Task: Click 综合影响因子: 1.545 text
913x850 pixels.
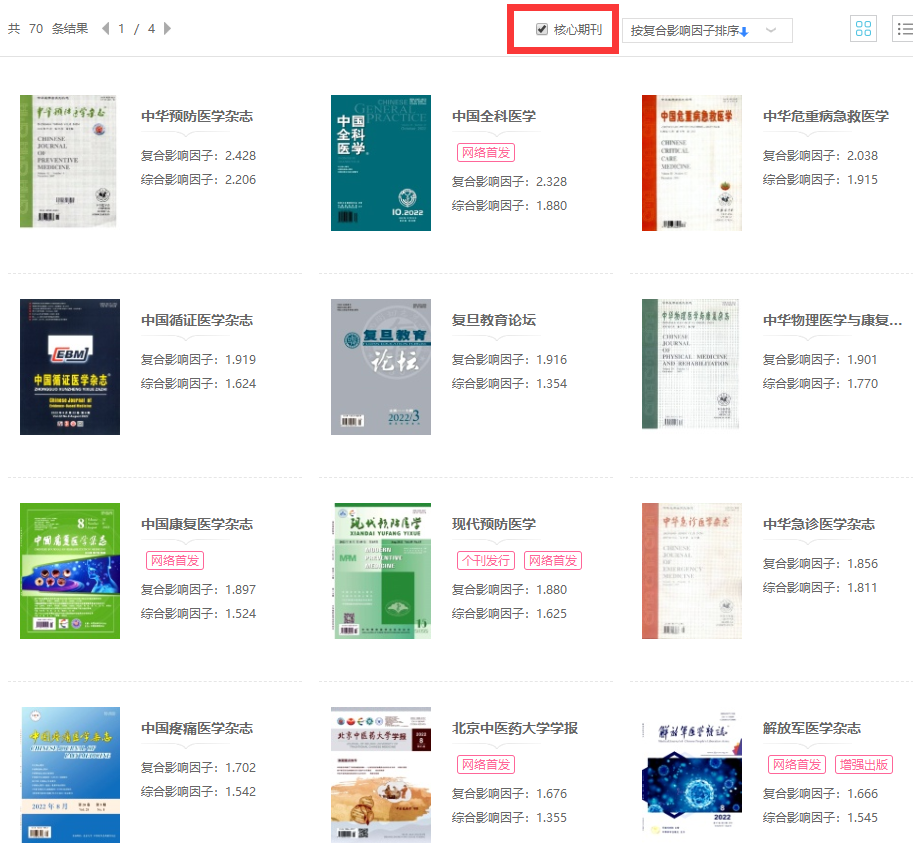Action: 820,817
